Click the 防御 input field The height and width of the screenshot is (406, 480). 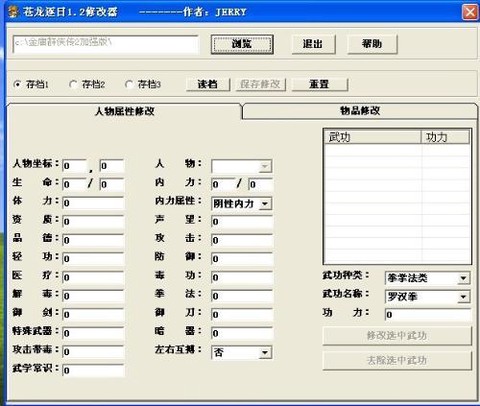pos(242,259)
